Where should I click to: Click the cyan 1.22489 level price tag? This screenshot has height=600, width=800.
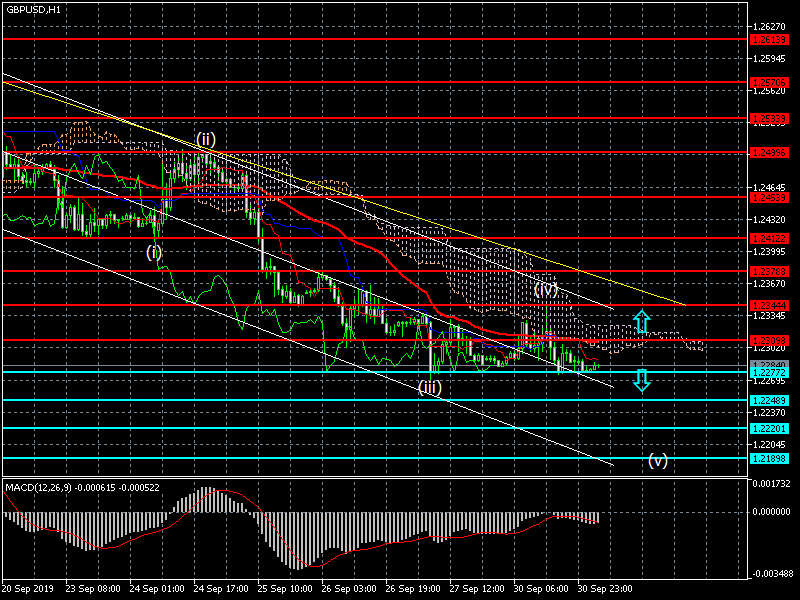[x=770, y=401]
